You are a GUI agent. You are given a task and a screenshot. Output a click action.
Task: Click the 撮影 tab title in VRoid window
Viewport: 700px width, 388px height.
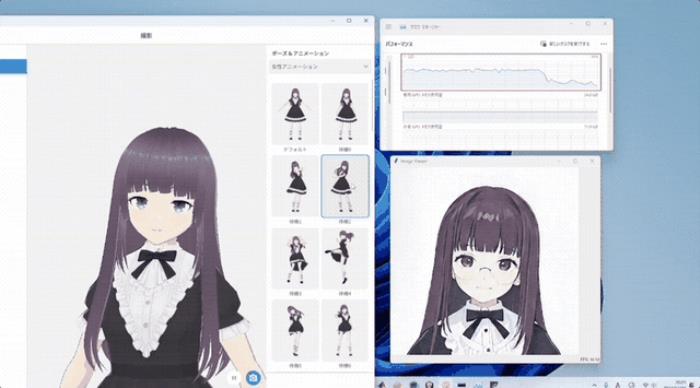[x=146, y=35]
